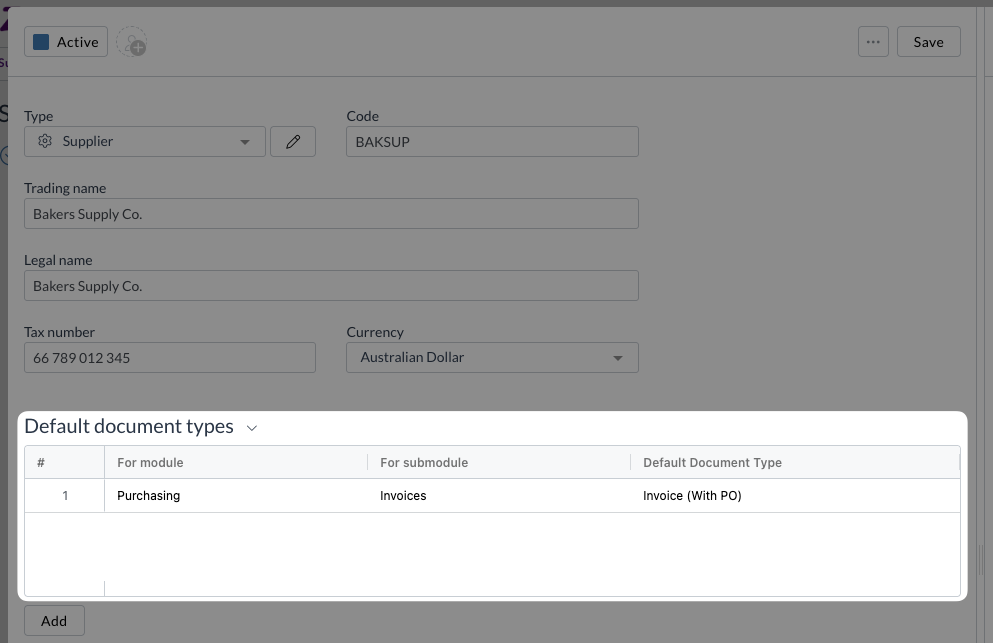Click the Add button below the table
Viewport: 993px width, 643px height.
coord(54,621)
